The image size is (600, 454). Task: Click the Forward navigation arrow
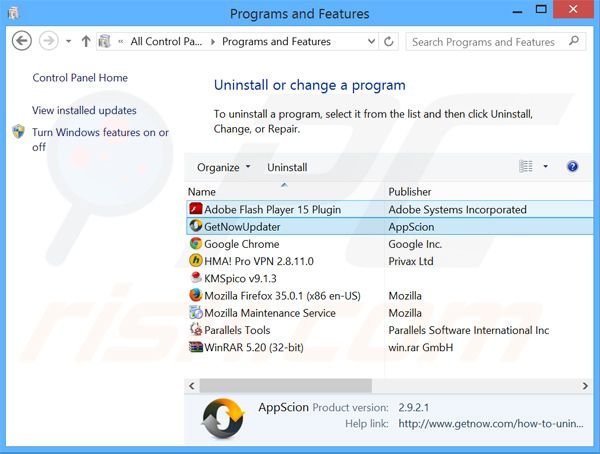pyautogui.click(x=49, y=41)
